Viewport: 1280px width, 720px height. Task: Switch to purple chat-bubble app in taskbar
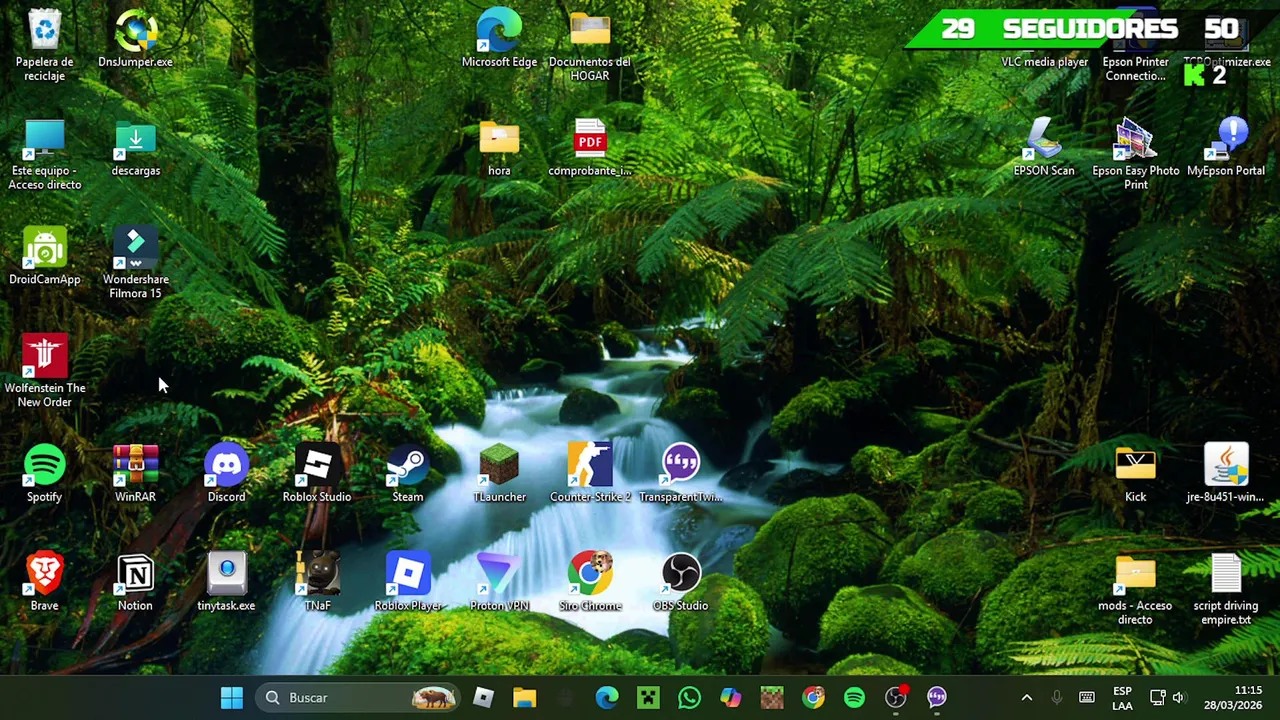click(x=937, y=697)
